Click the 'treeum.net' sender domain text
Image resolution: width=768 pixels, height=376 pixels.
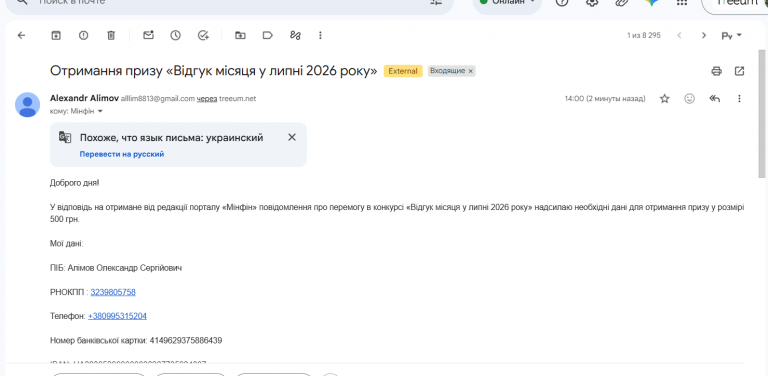tap(238, 99)
